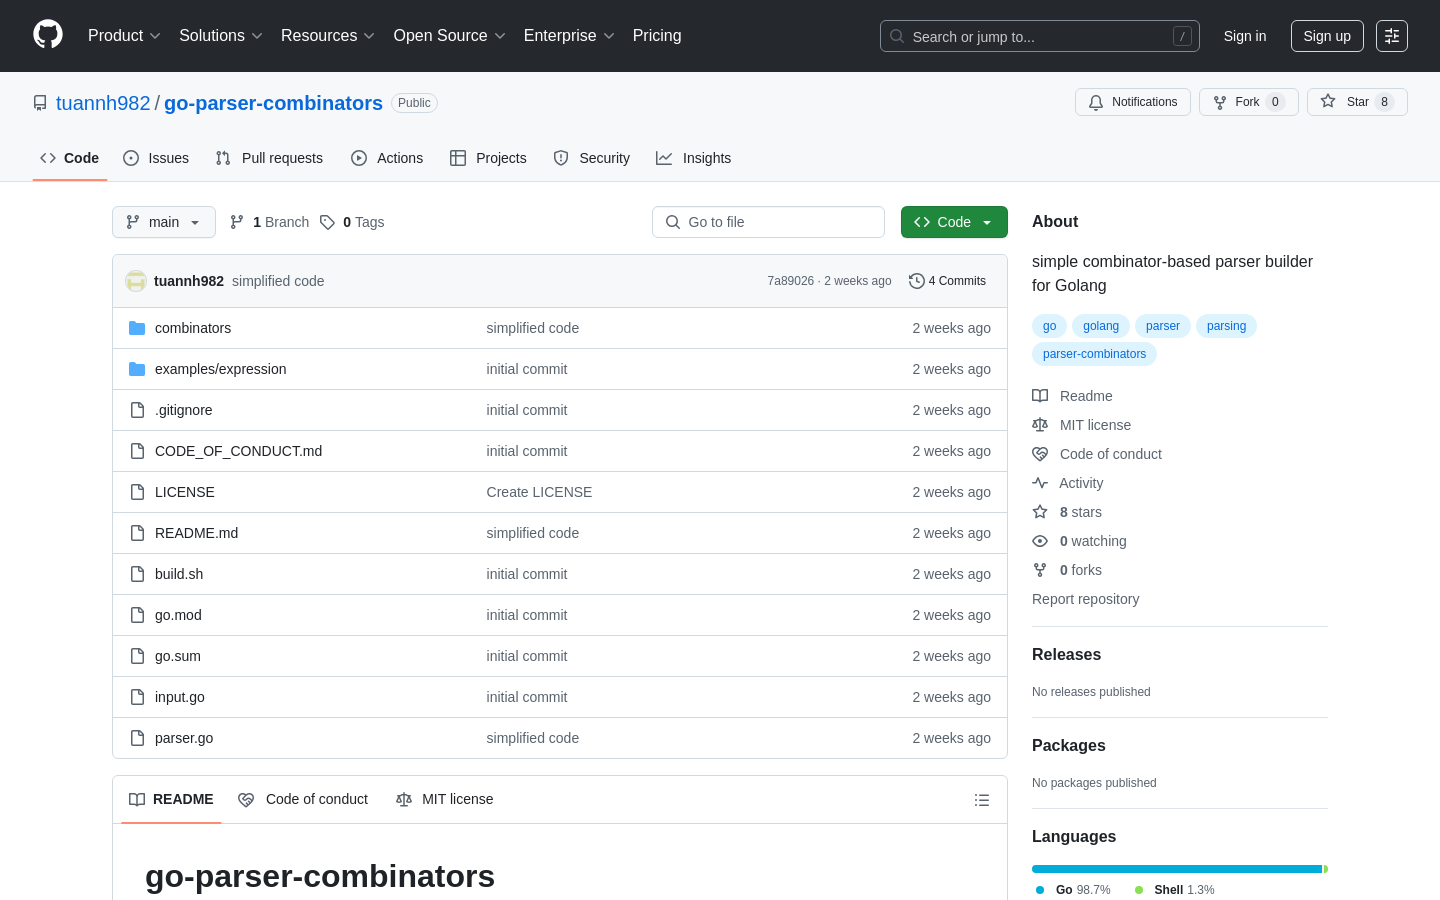Image resolution: width=1440 pixels, height=900 pixels.
Task: Focus the Go to file input
Action: [x=768, y=222]
